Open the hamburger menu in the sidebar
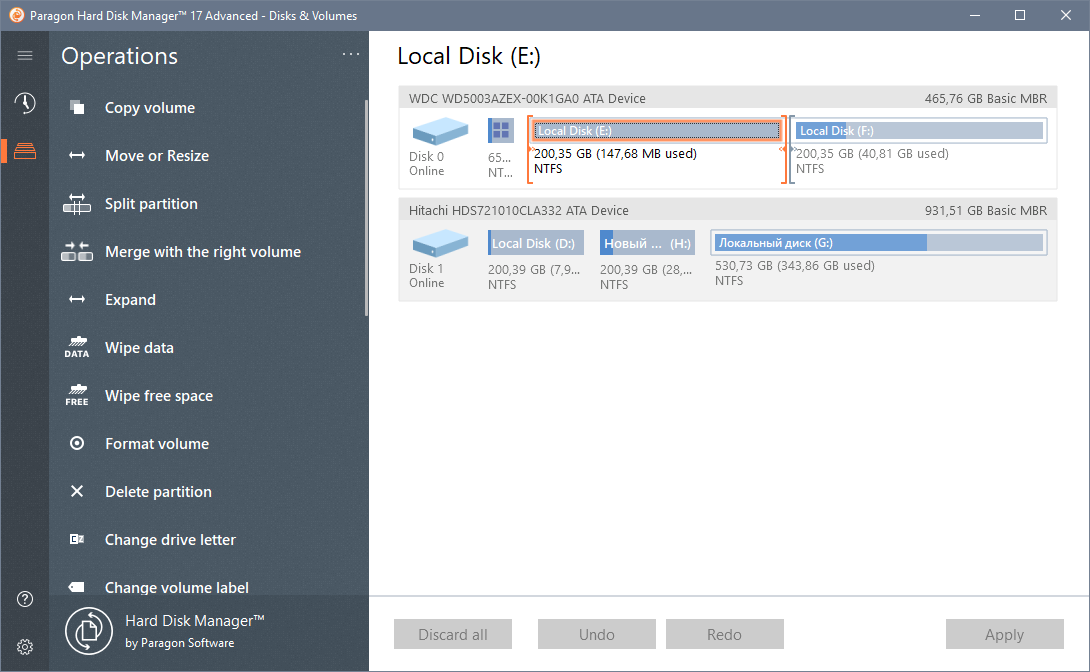The width and height of the screenshot is (1090, 672). coord(25,56)
